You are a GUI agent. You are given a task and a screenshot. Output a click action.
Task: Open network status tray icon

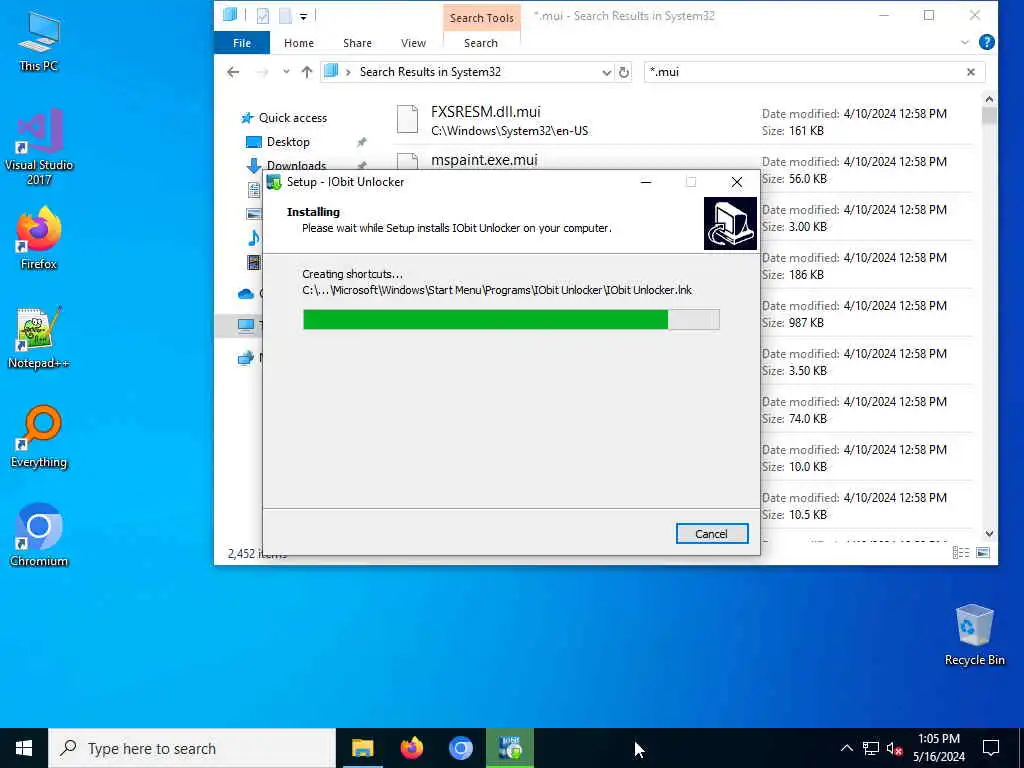coord(871,748)
